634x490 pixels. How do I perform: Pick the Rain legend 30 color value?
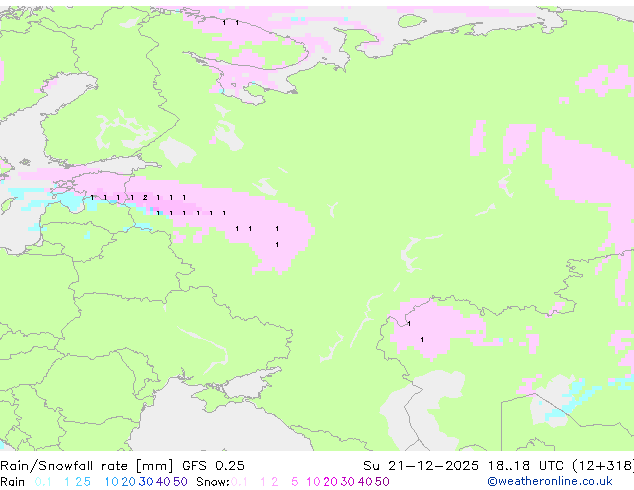[x=146, y=482]
